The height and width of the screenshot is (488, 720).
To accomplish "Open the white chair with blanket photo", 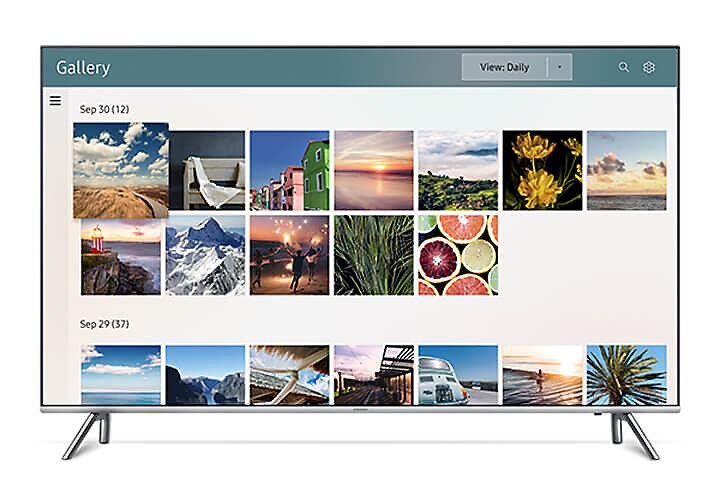I will 207,171.
